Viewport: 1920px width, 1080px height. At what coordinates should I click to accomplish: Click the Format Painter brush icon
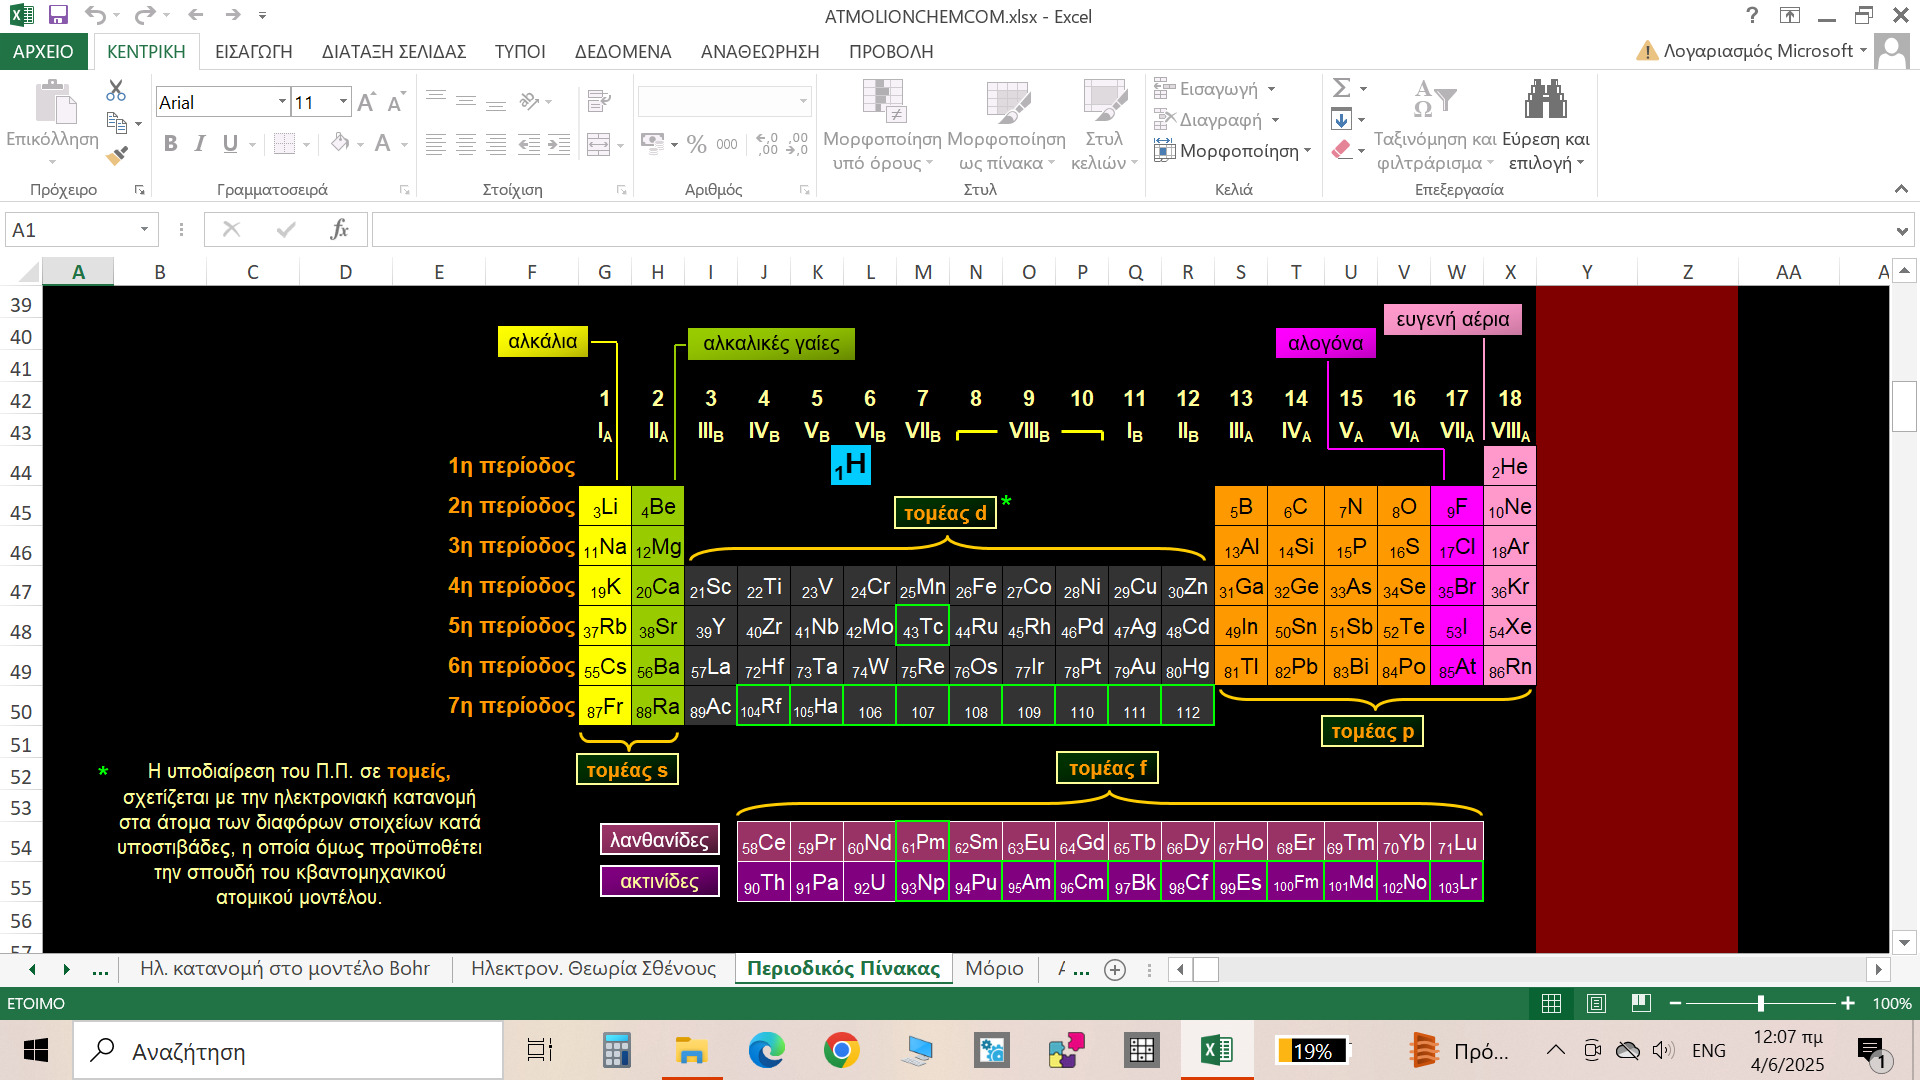coord(117,155)
